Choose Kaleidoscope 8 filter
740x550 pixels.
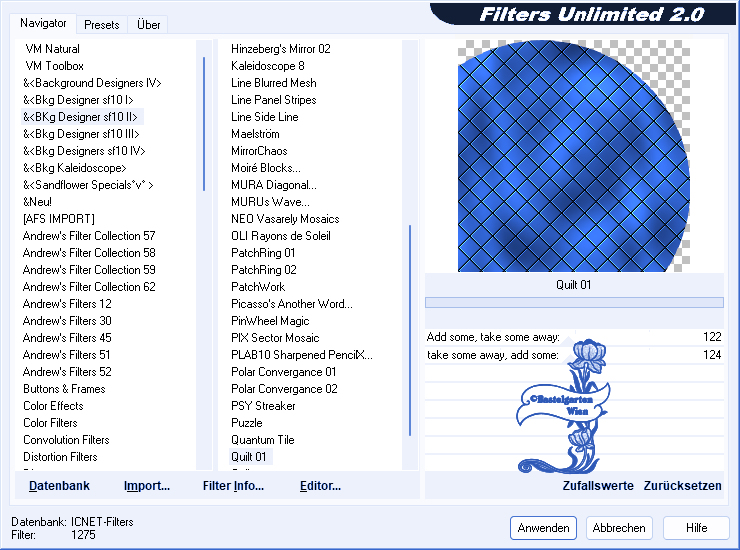click(268, 66)
